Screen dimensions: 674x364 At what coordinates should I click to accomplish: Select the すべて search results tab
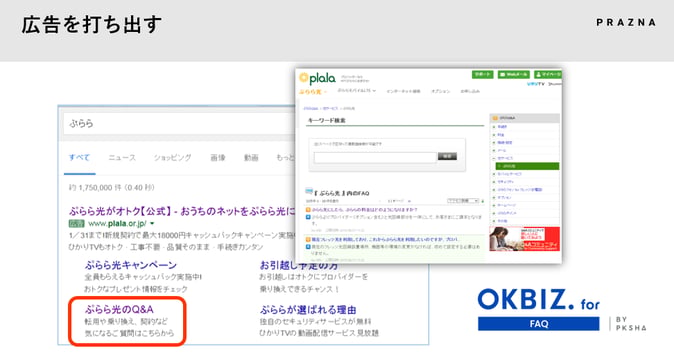[80, 158]
